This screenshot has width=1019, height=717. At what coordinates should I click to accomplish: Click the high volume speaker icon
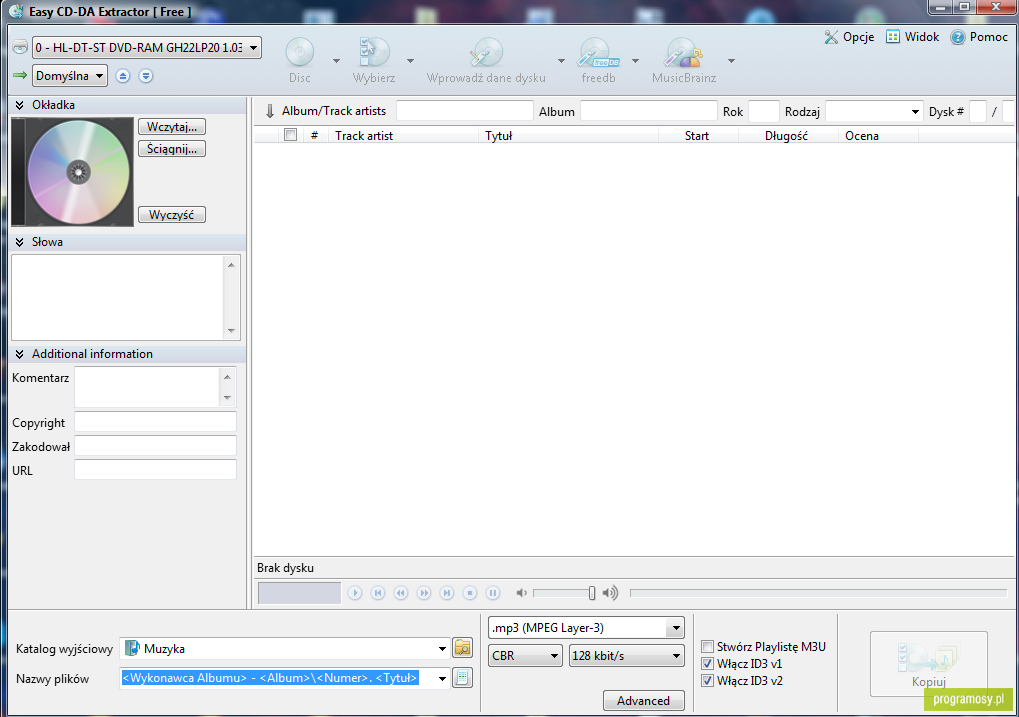[610, 593]
